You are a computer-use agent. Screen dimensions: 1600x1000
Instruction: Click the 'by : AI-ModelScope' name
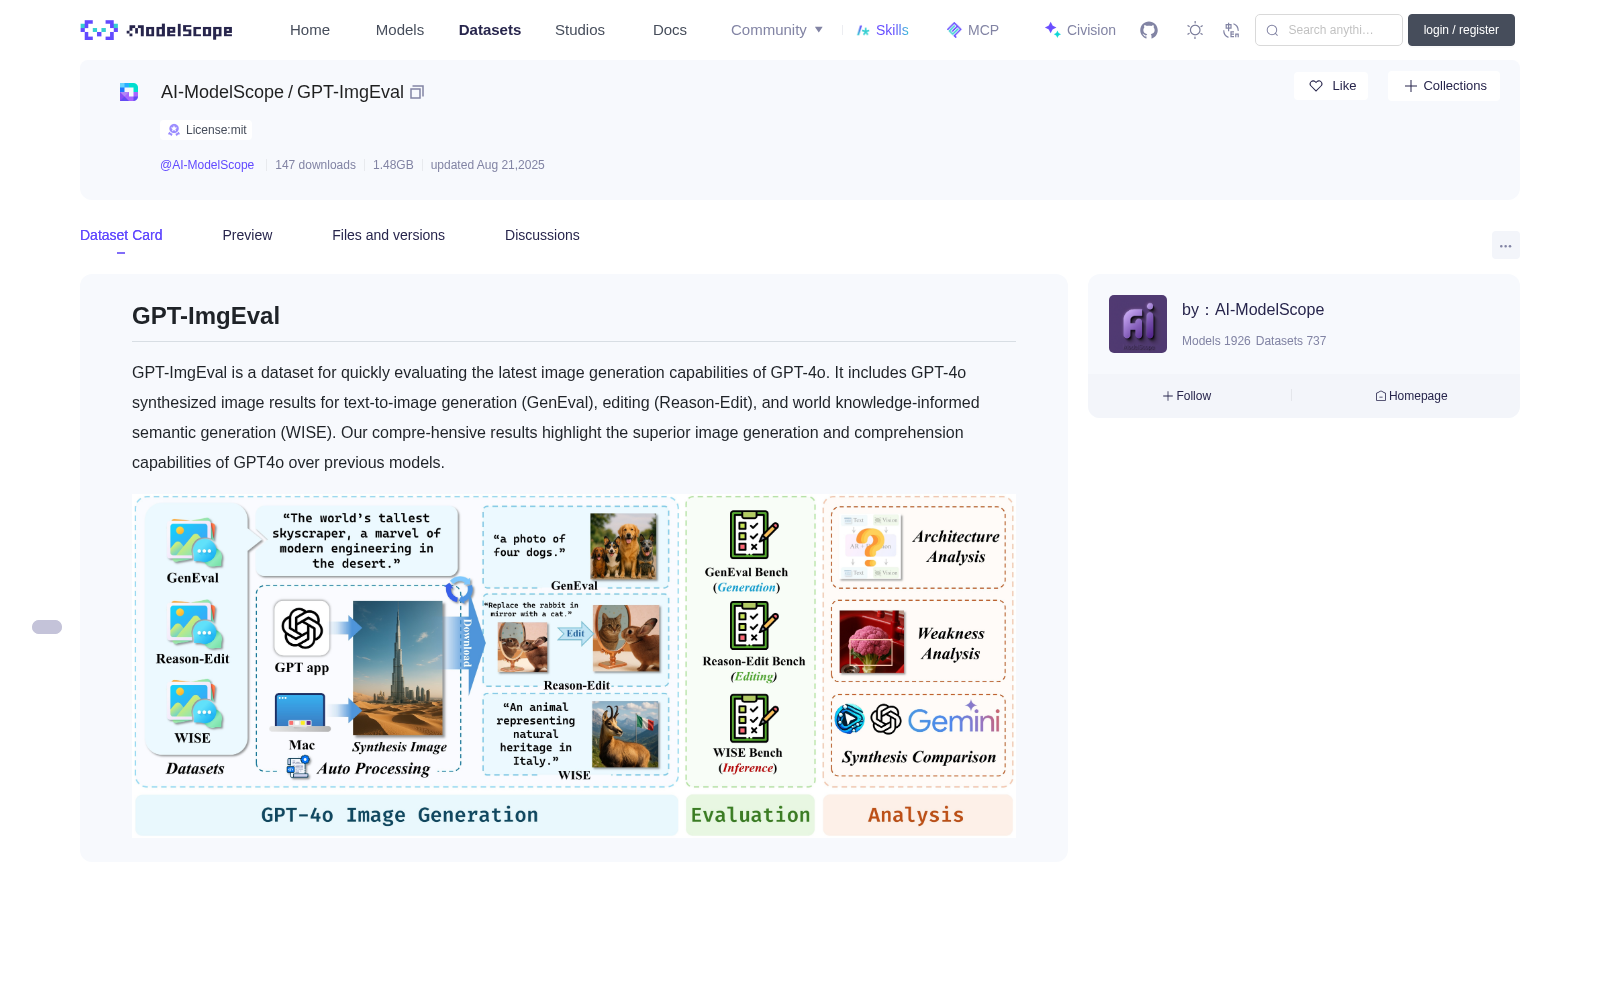point(1253,310)
